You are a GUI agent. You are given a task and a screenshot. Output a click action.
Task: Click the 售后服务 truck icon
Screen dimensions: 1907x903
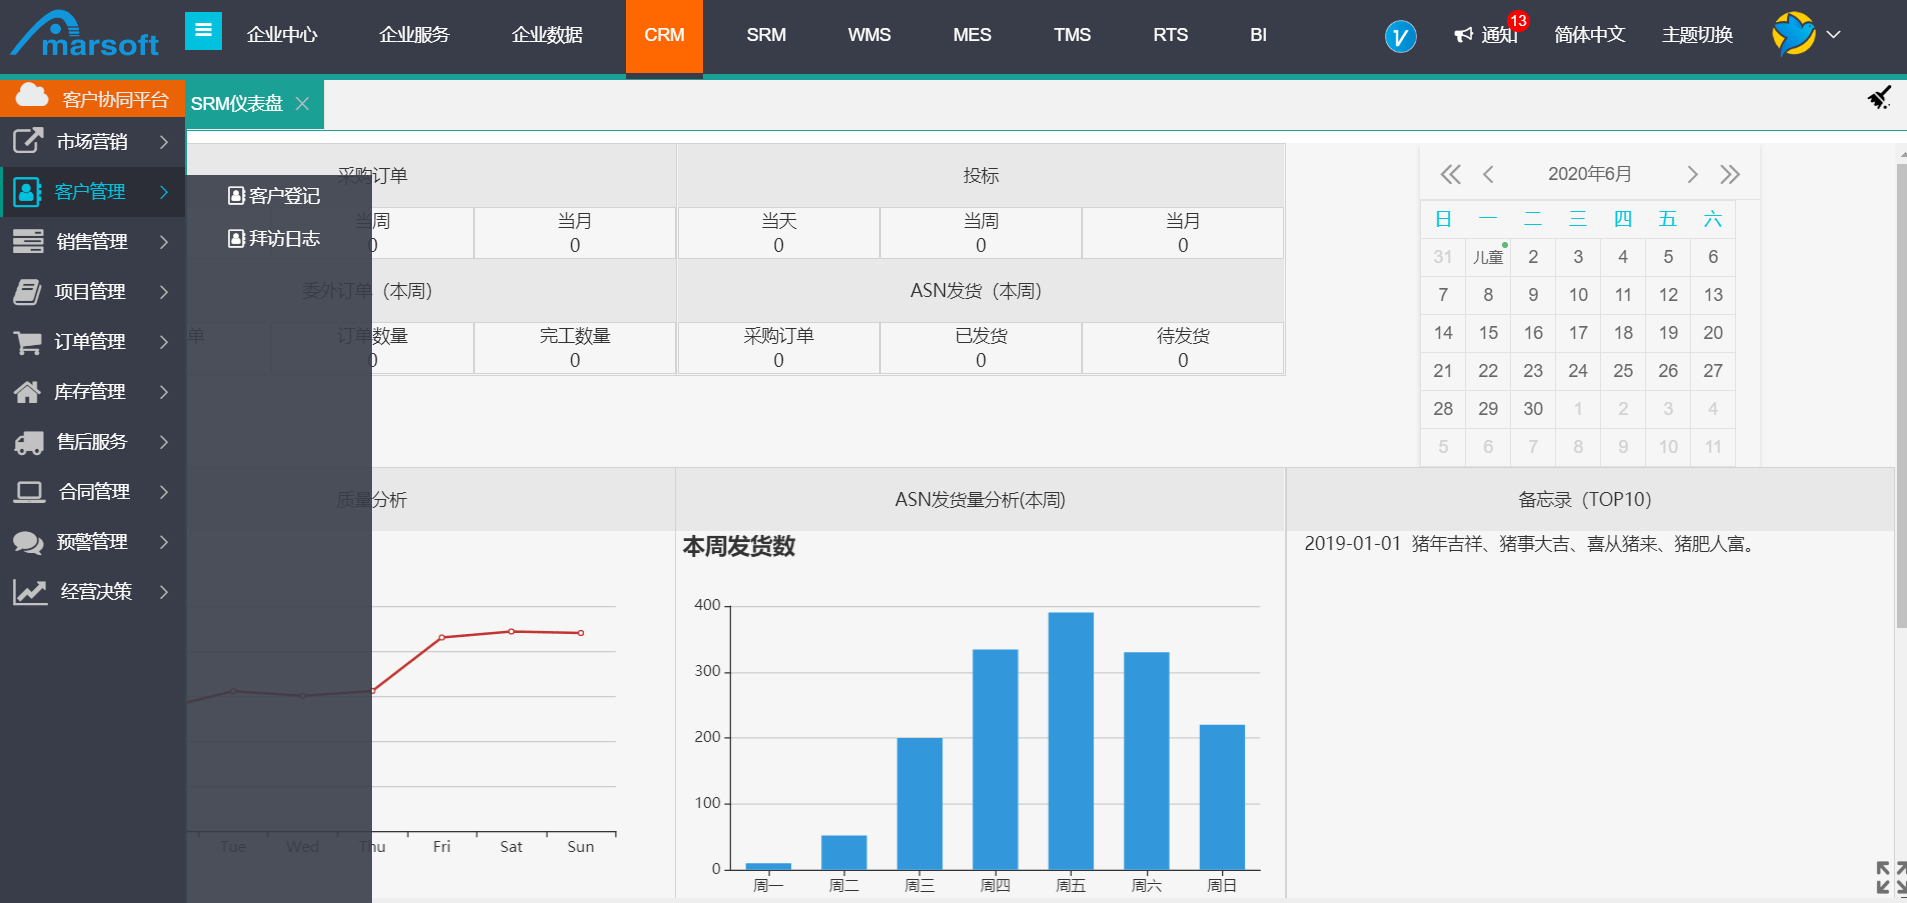tap(29, 442)
